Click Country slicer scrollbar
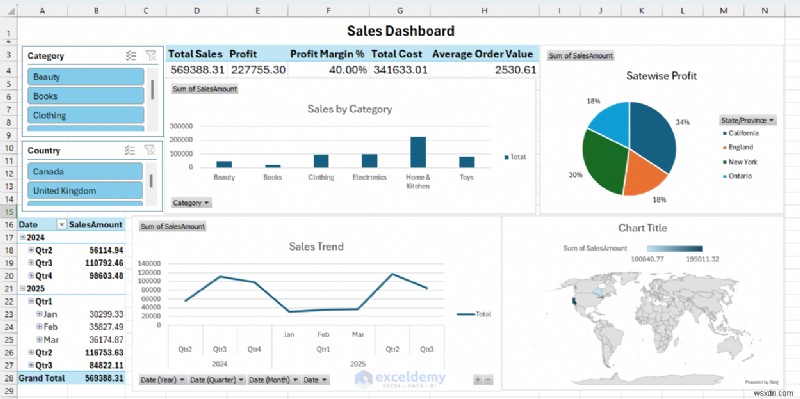 pyautogui.click(x=151, y=181)
